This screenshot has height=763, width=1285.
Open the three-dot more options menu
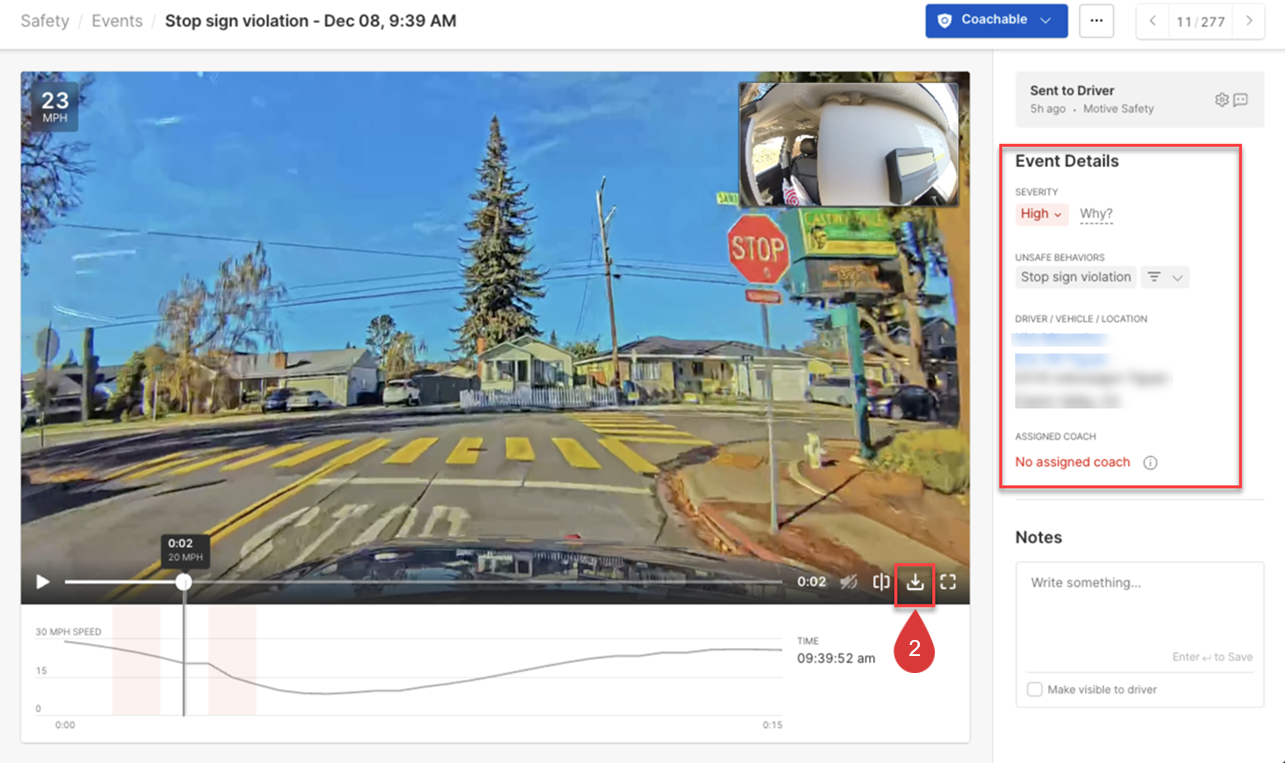point(1096,21)
